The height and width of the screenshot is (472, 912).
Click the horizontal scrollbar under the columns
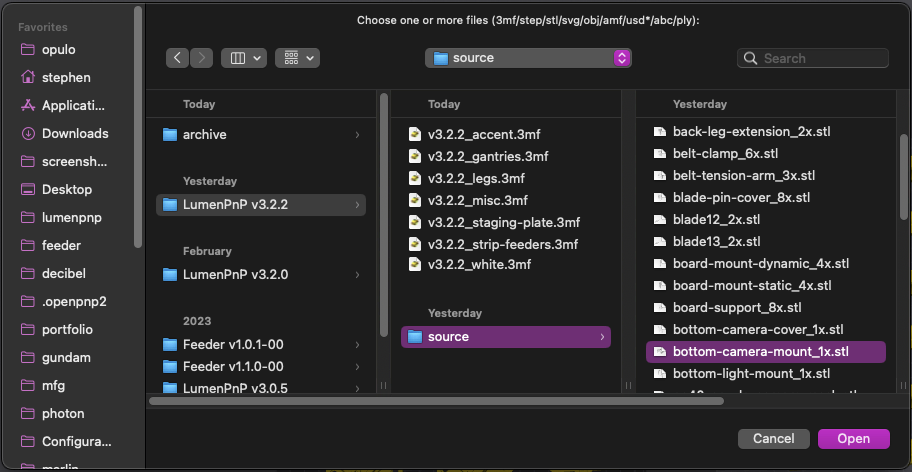(435, 401)
